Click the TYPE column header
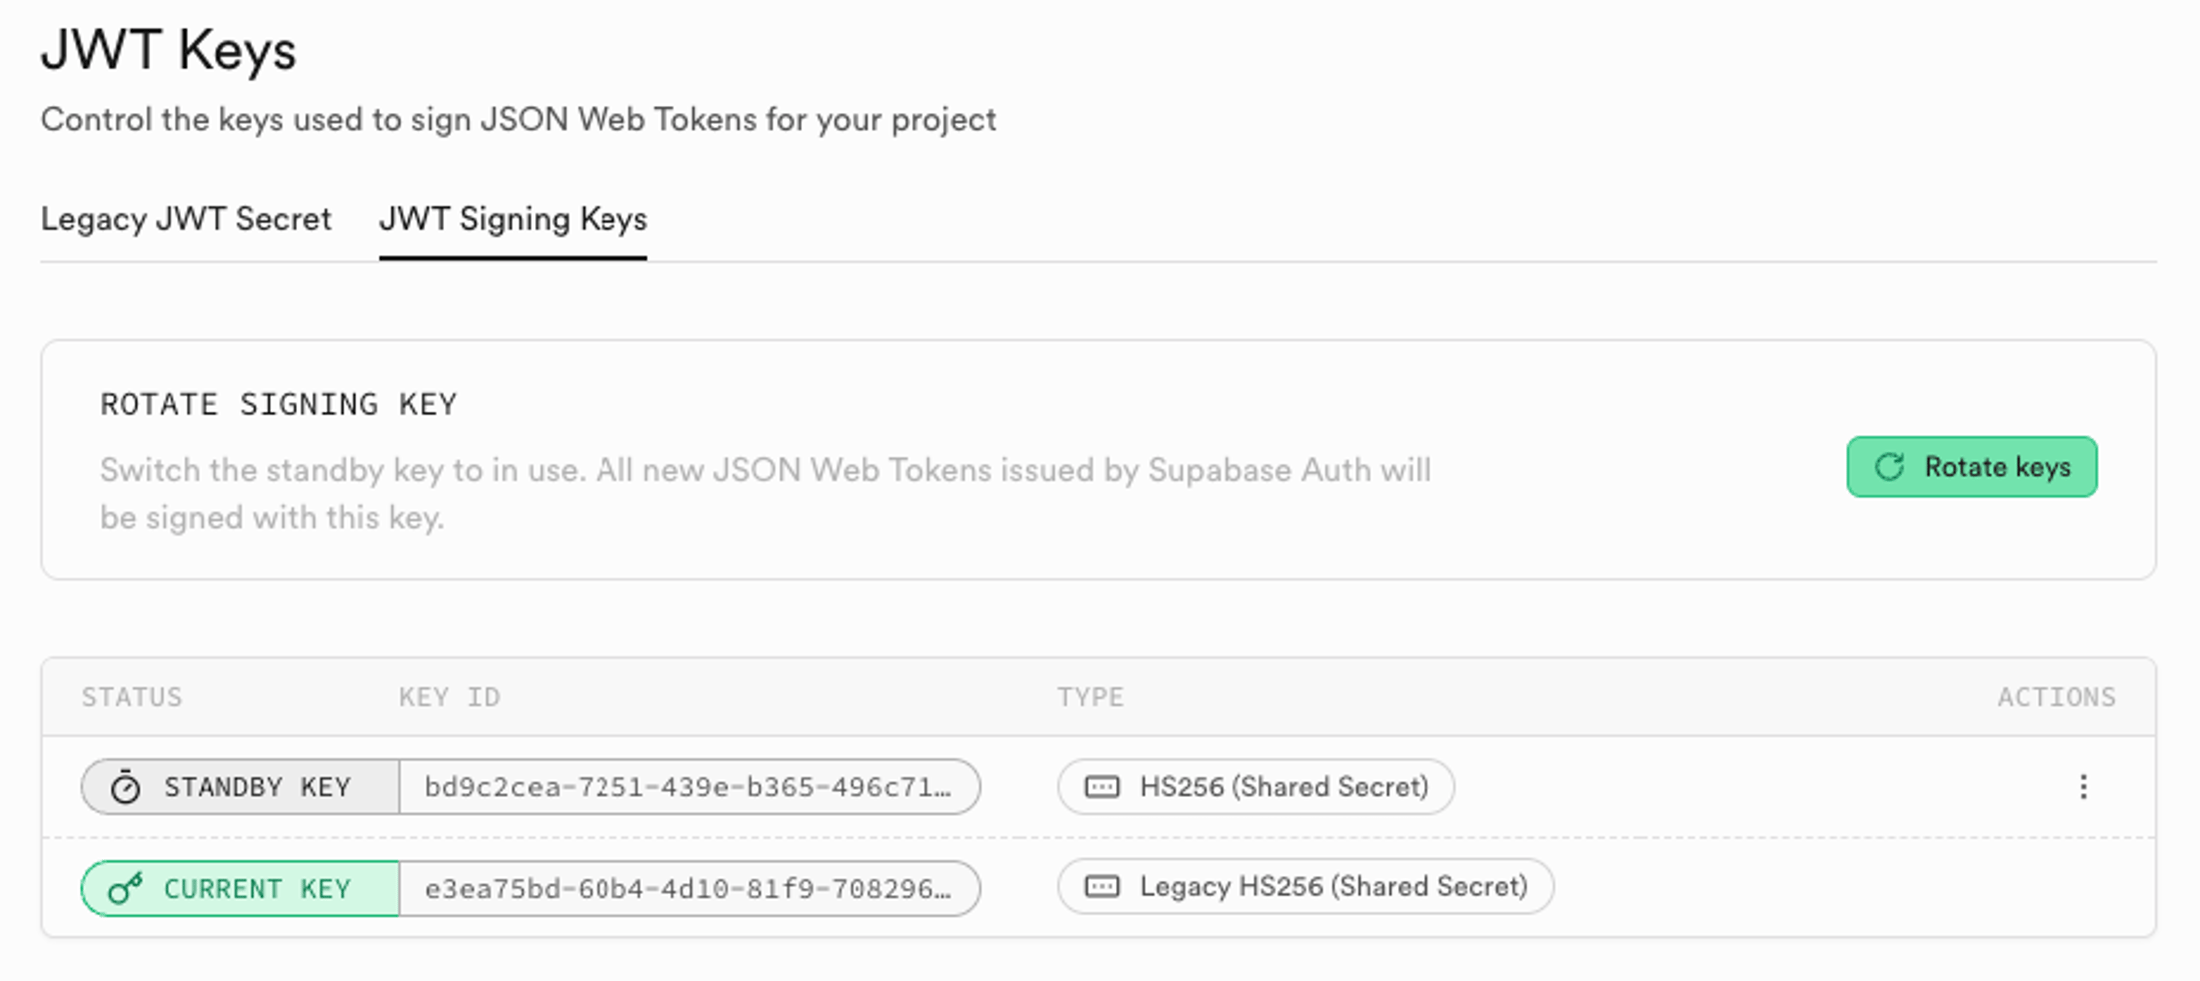The image size is (2200, 981). tap(1090, 697)
